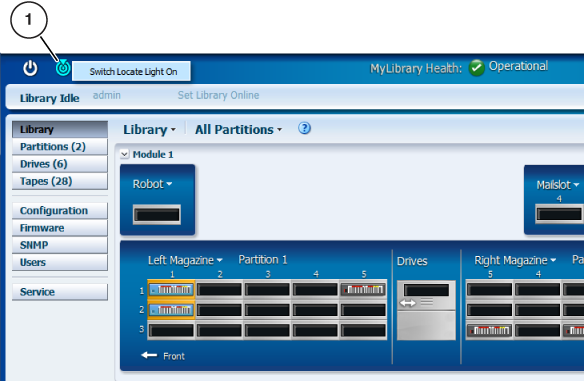Click empty left magazine slot row 3 column 4
The height and width of the screenshot is (381, 584).
[315, 330]
